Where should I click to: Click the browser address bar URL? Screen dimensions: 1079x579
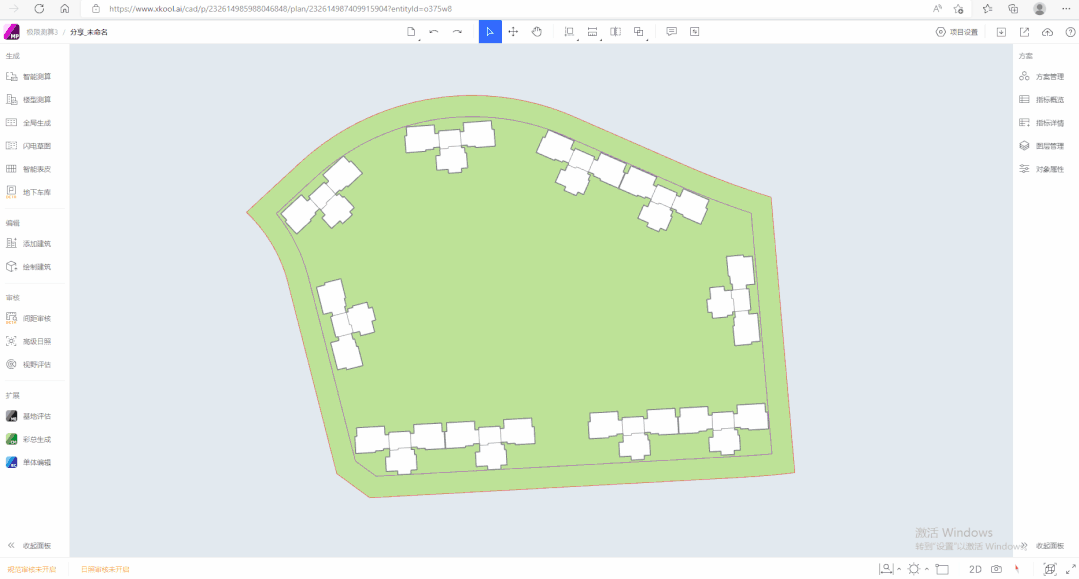point(280,8)
